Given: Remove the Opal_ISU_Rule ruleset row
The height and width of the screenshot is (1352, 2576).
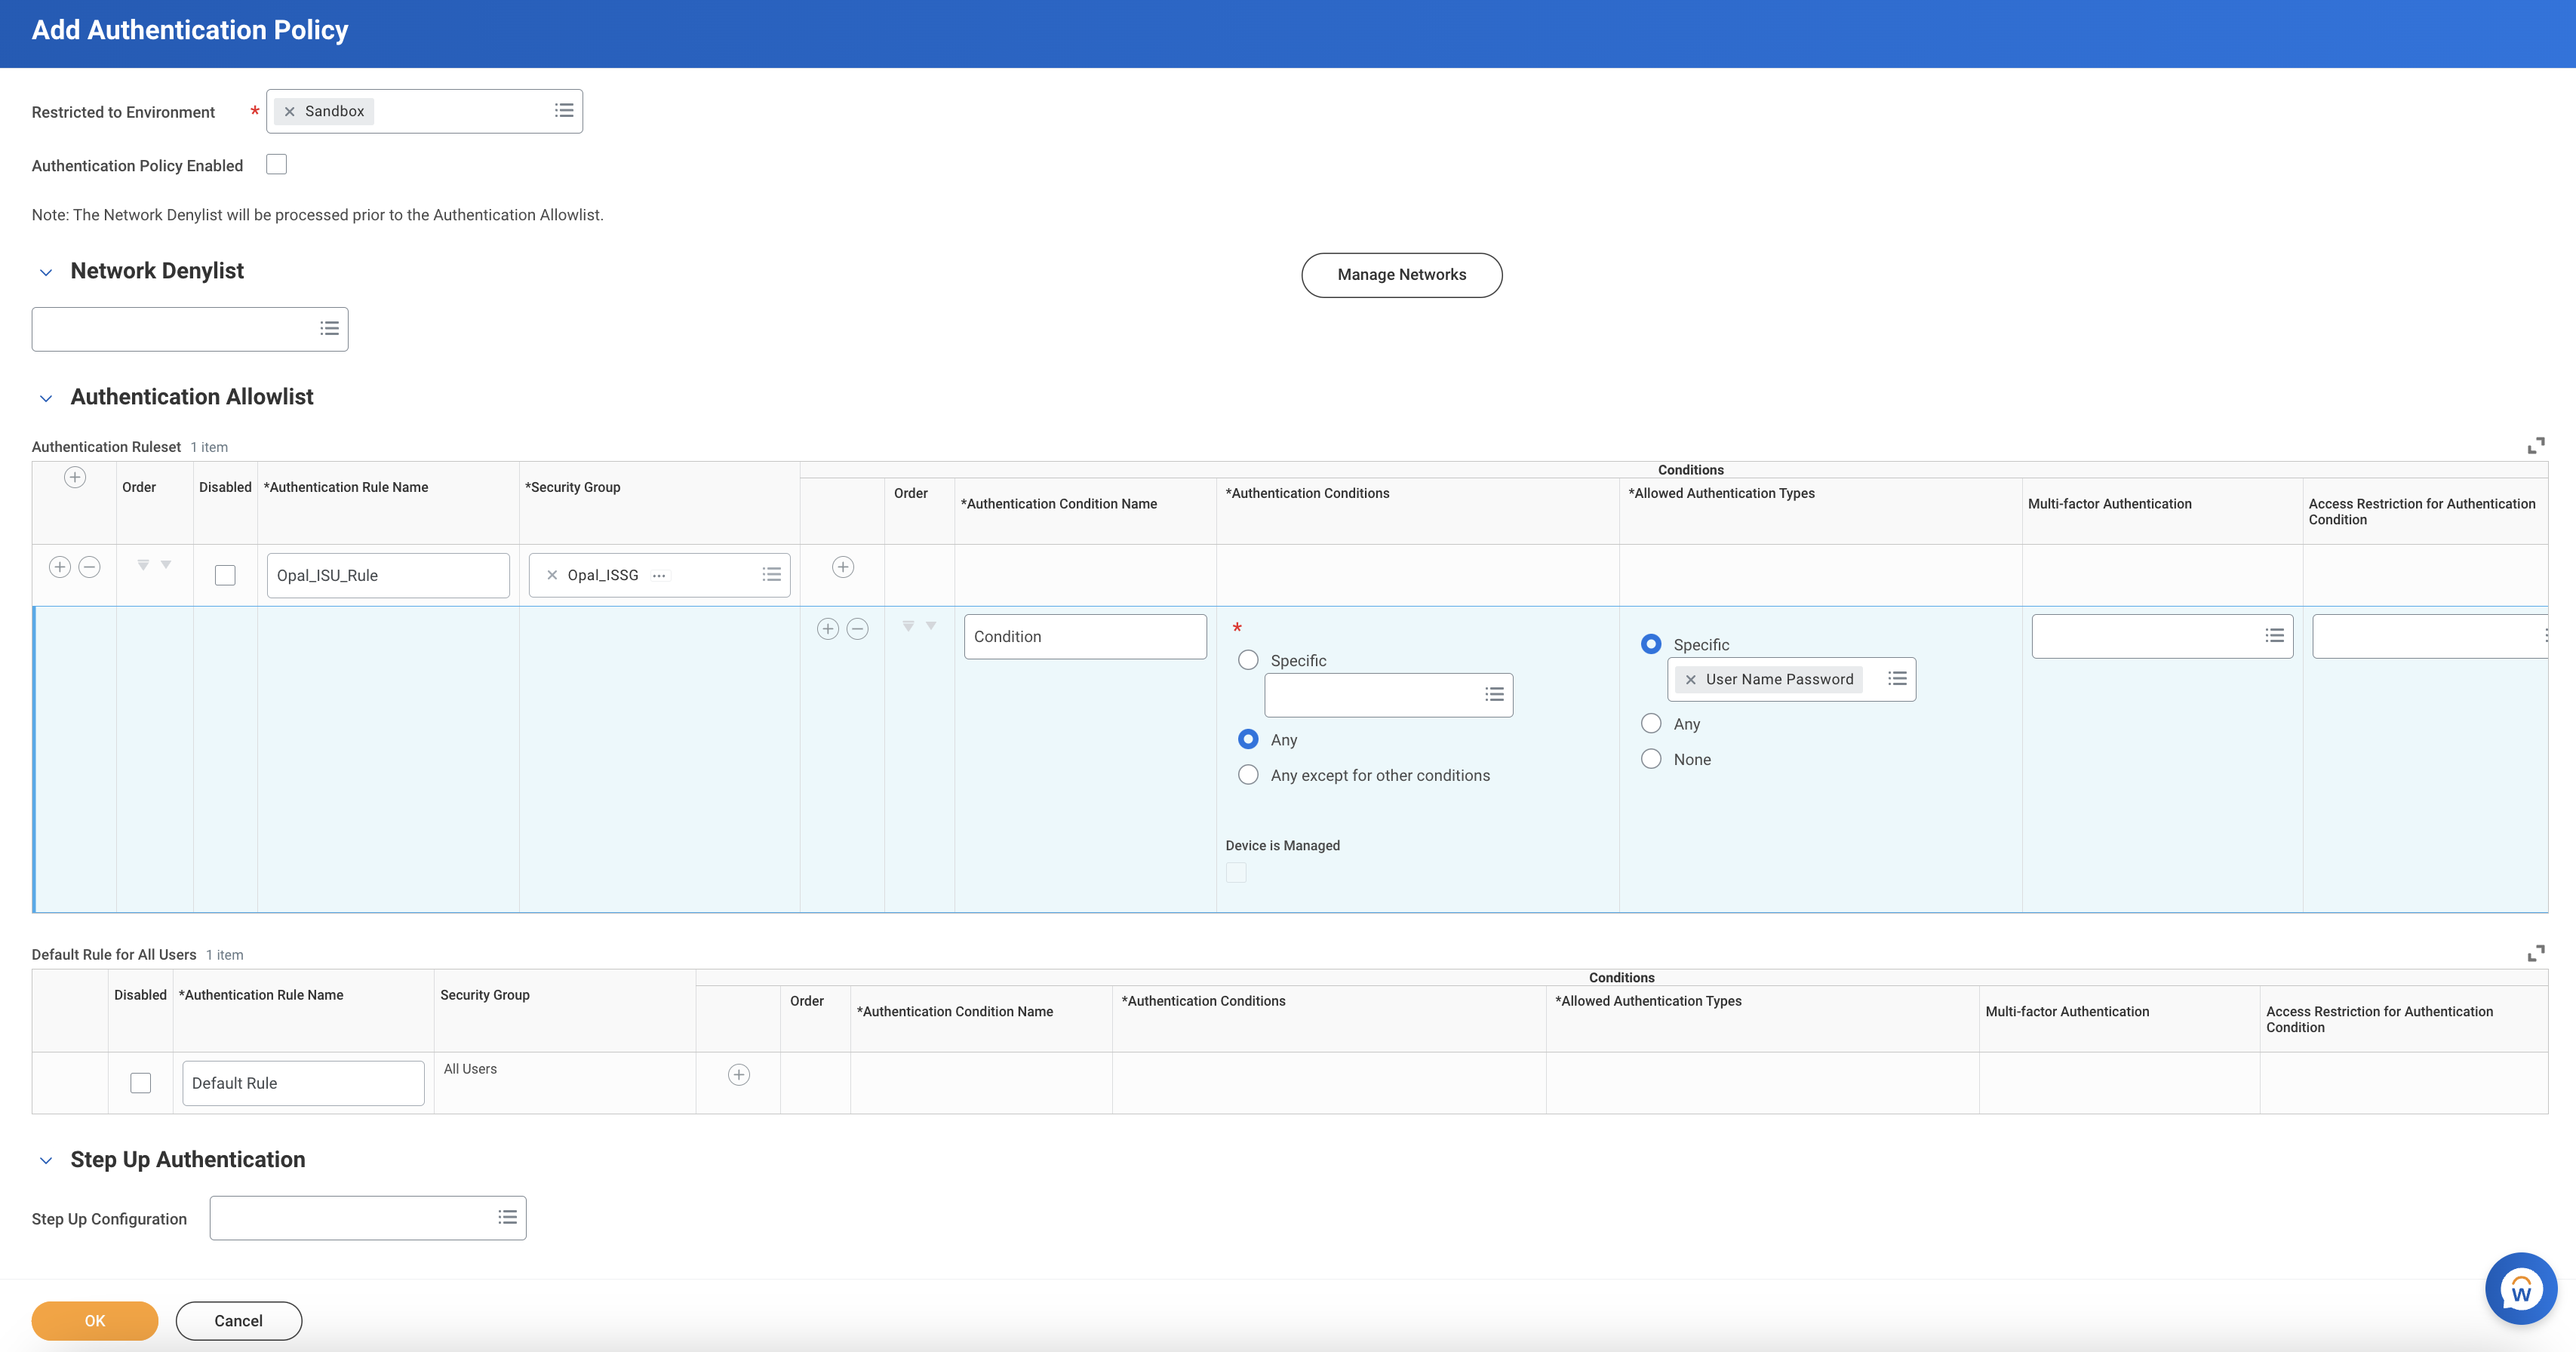Looking at the screenshot, I should pos(89,567).
